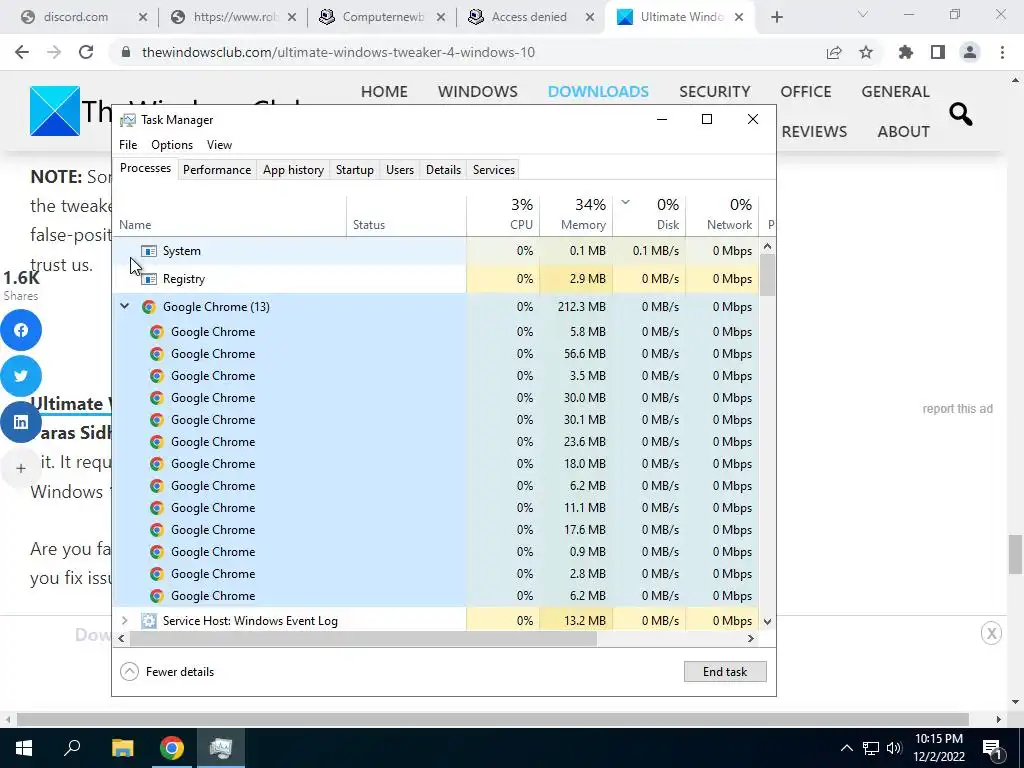Click REVIEWS in site navigation
Screen dimensions: 1024x768
pyautogui.click(x=814, y=131)
